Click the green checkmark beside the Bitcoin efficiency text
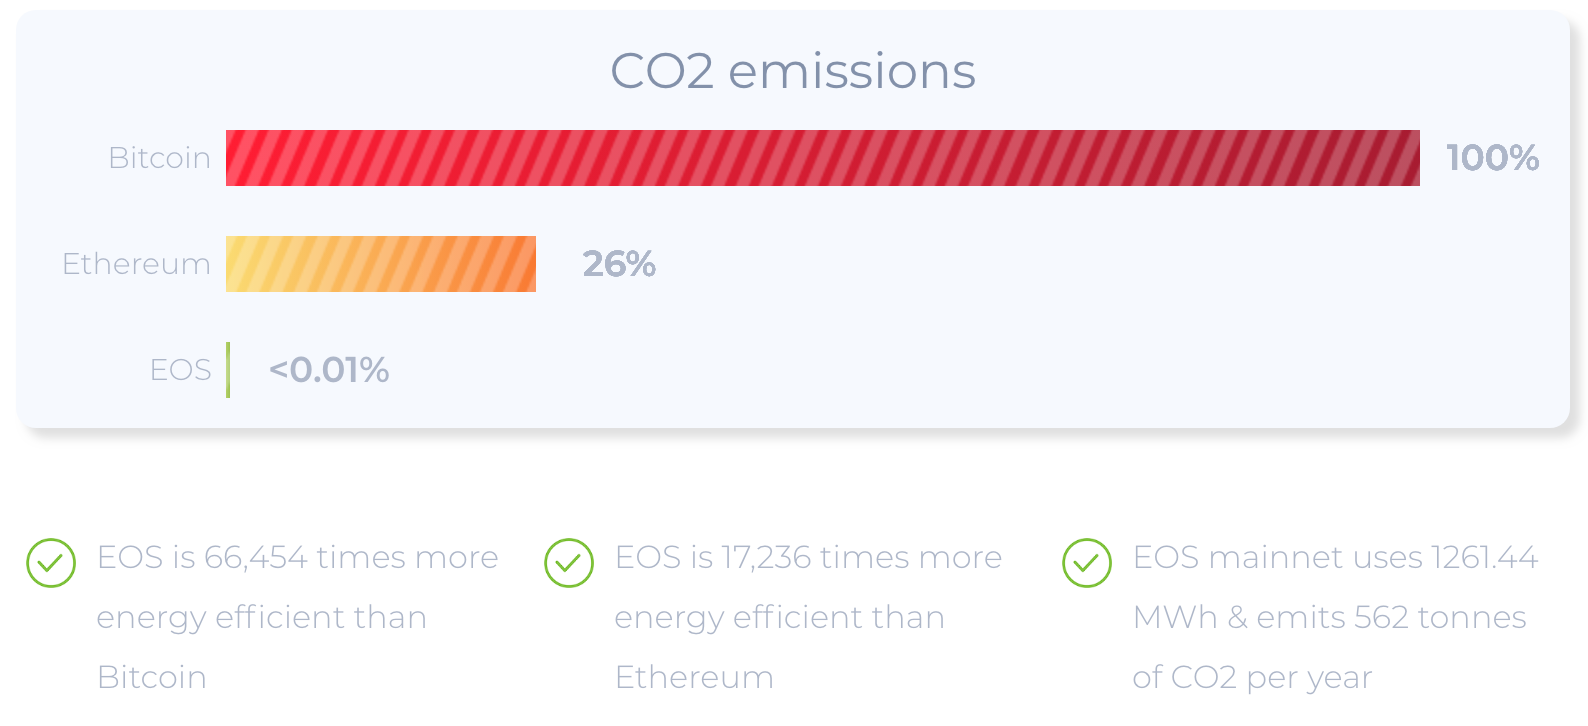The image size is (1588, 726). click(x=51, y=563)
